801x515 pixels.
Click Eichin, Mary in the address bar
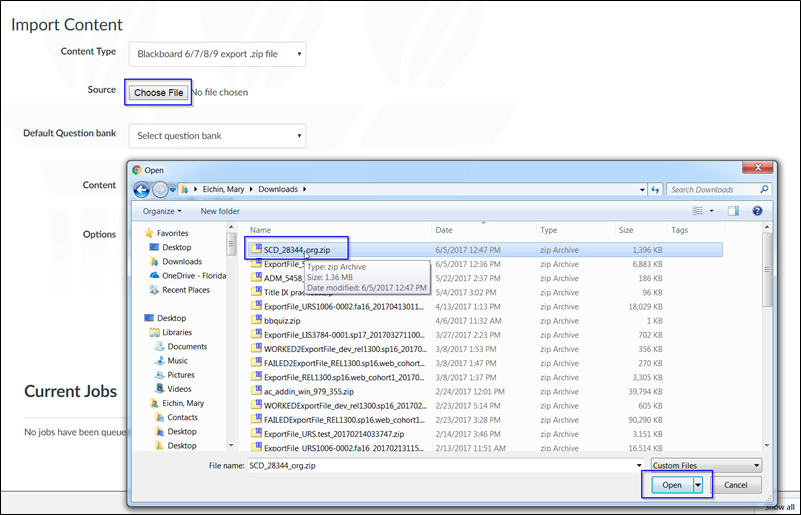(x=223, y=189)
